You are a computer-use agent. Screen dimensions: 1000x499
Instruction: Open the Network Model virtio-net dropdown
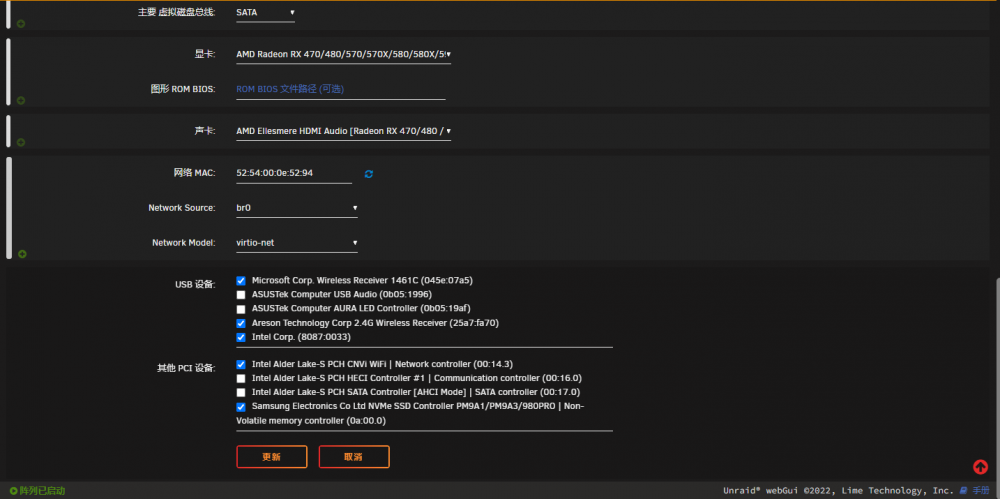(x=297, y=242)
